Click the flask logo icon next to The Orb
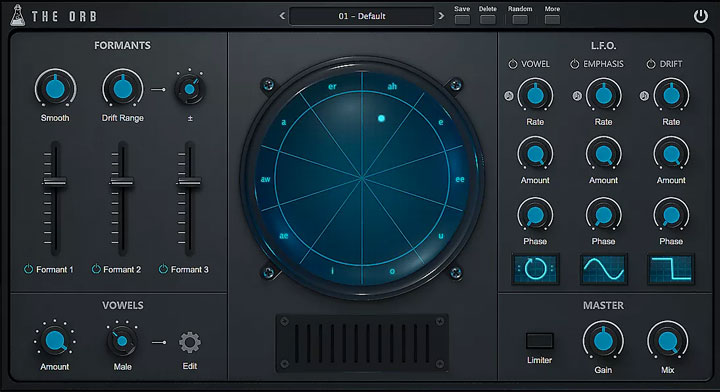The width and height of the screenshot is (720, 392). 17,15
